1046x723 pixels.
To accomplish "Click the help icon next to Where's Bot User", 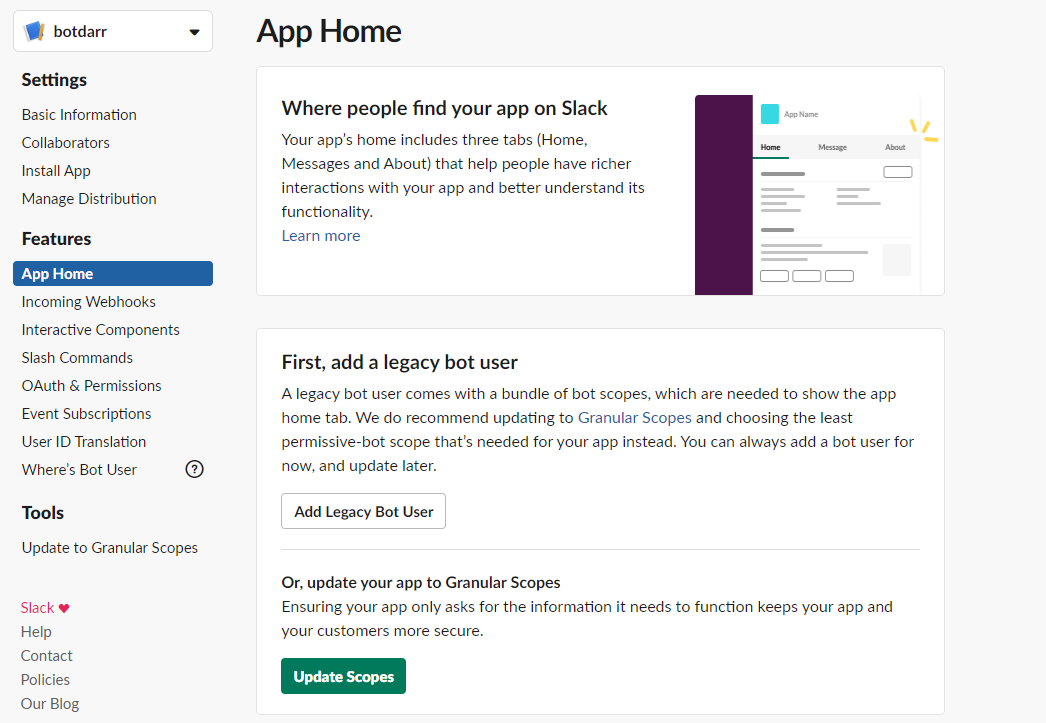I will [194, 470].
